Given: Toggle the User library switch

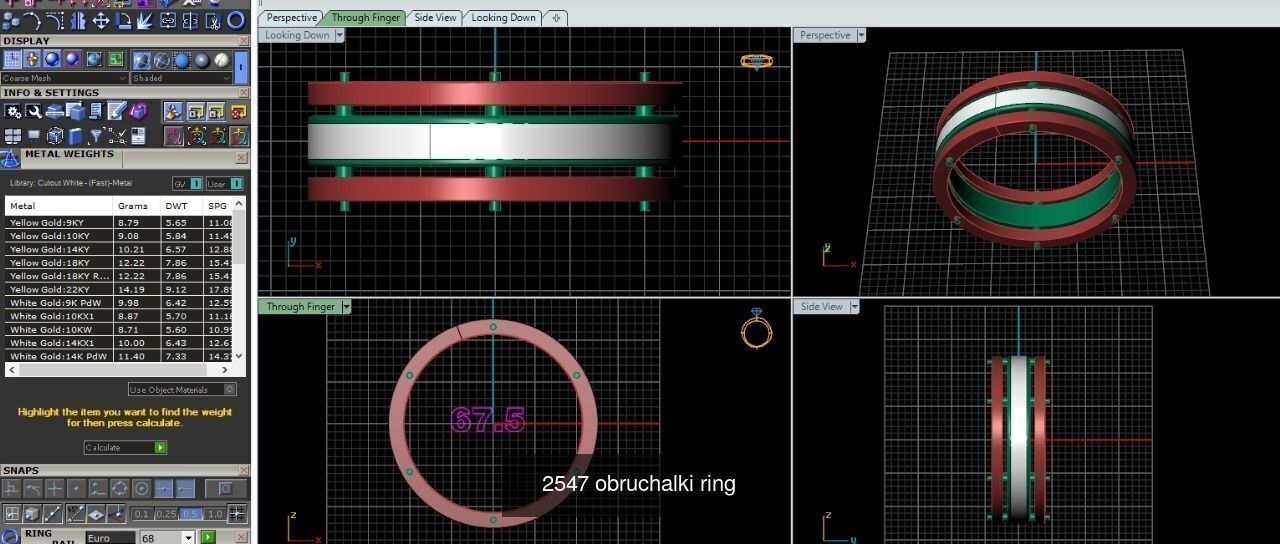Looking at the screenshot, I should coord(224,183).
